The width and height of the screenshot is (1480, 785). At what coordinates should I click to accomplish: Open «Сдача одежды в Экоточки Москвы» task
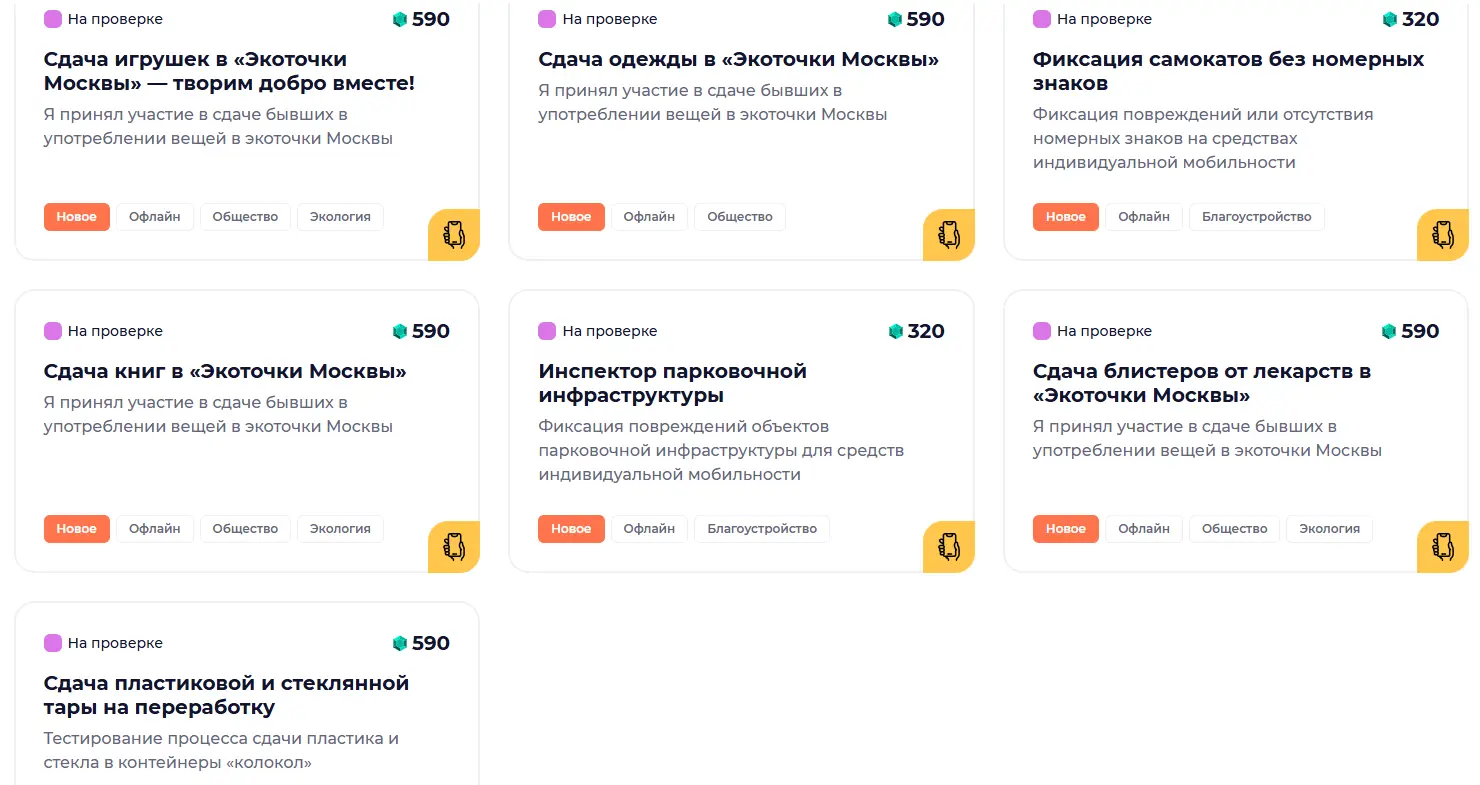click(x=739, y=59)
